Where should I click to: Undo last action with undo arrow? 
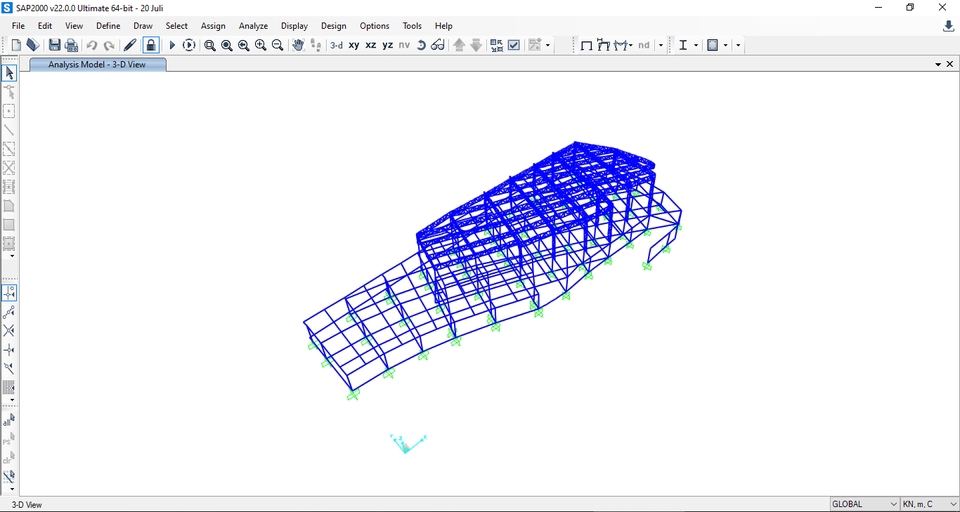click(92, 45)
